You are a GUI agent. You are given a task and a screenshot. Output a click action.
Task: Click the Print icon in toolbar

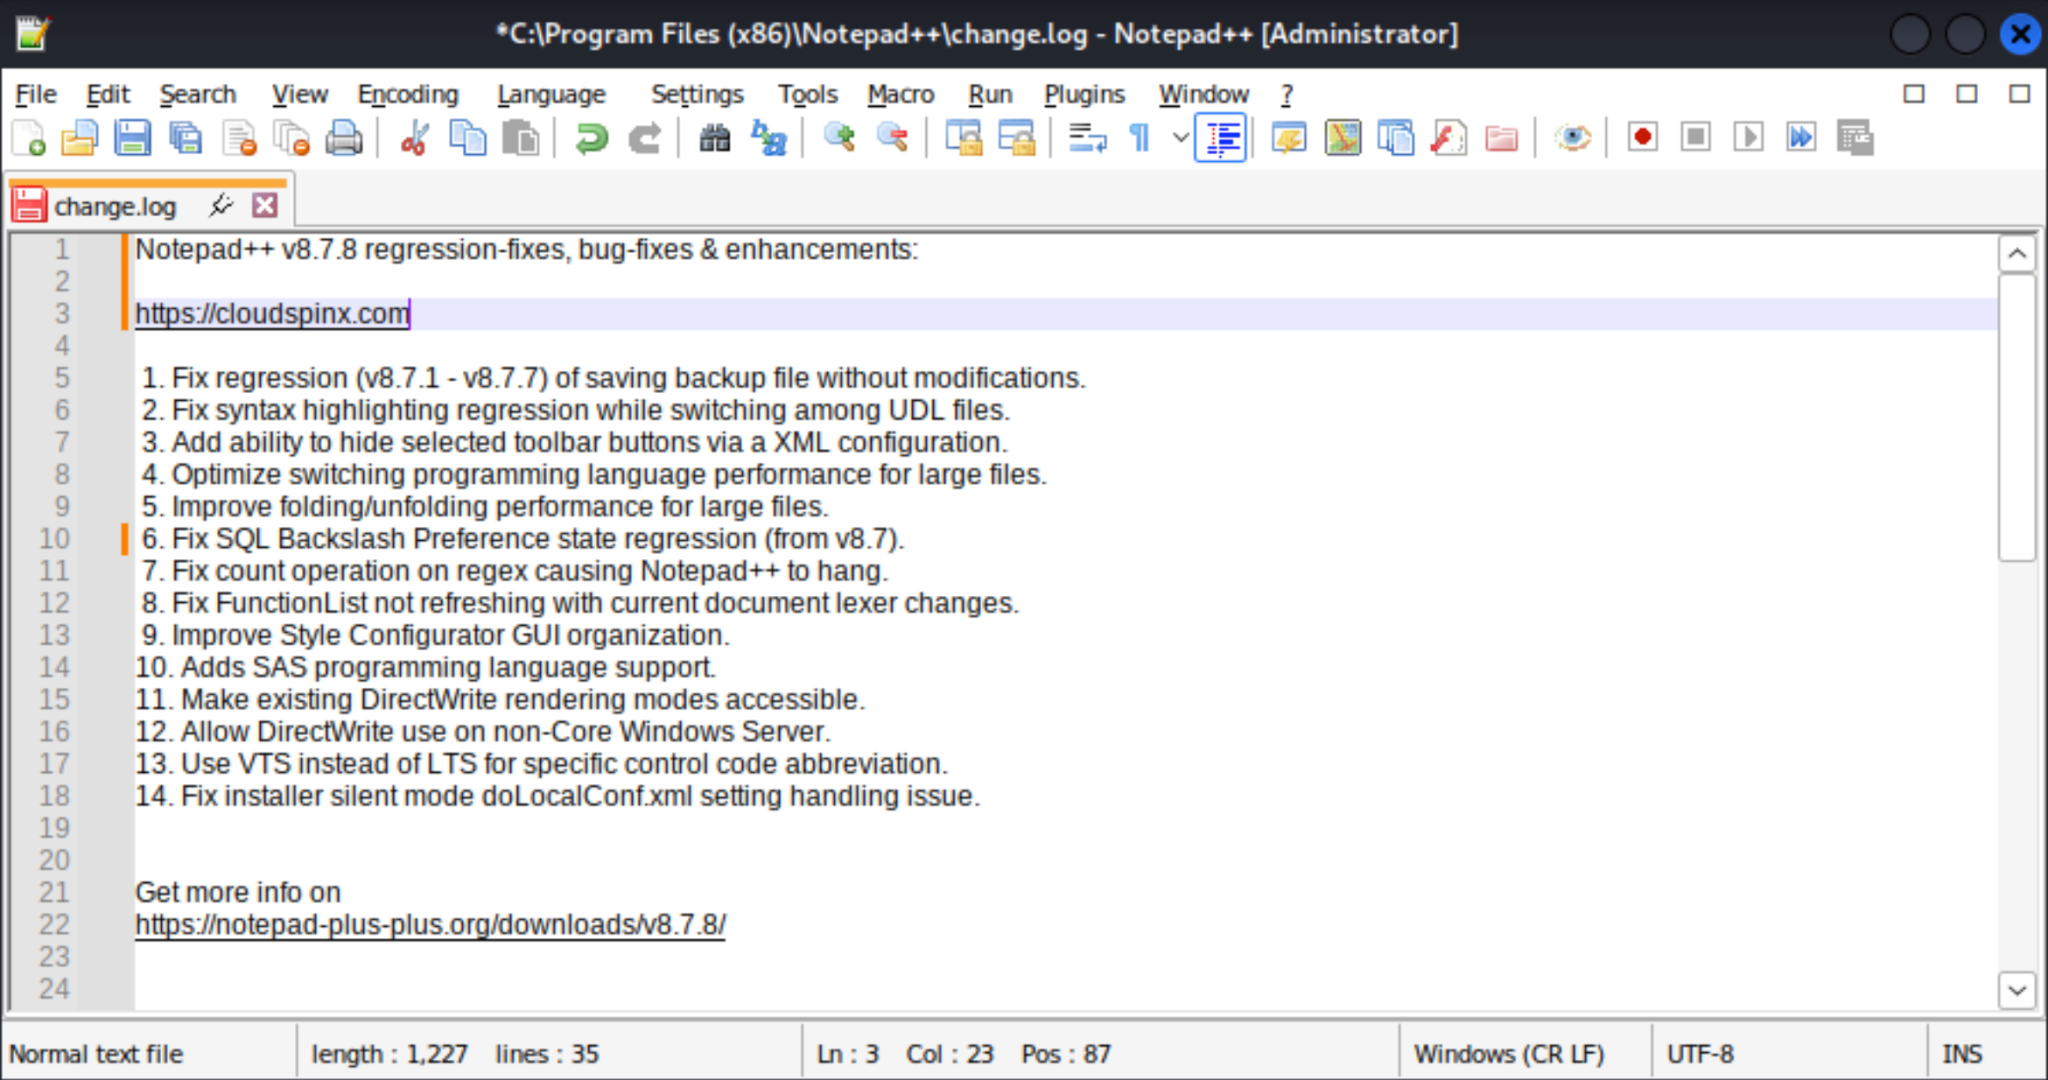[x=344, y=138]
